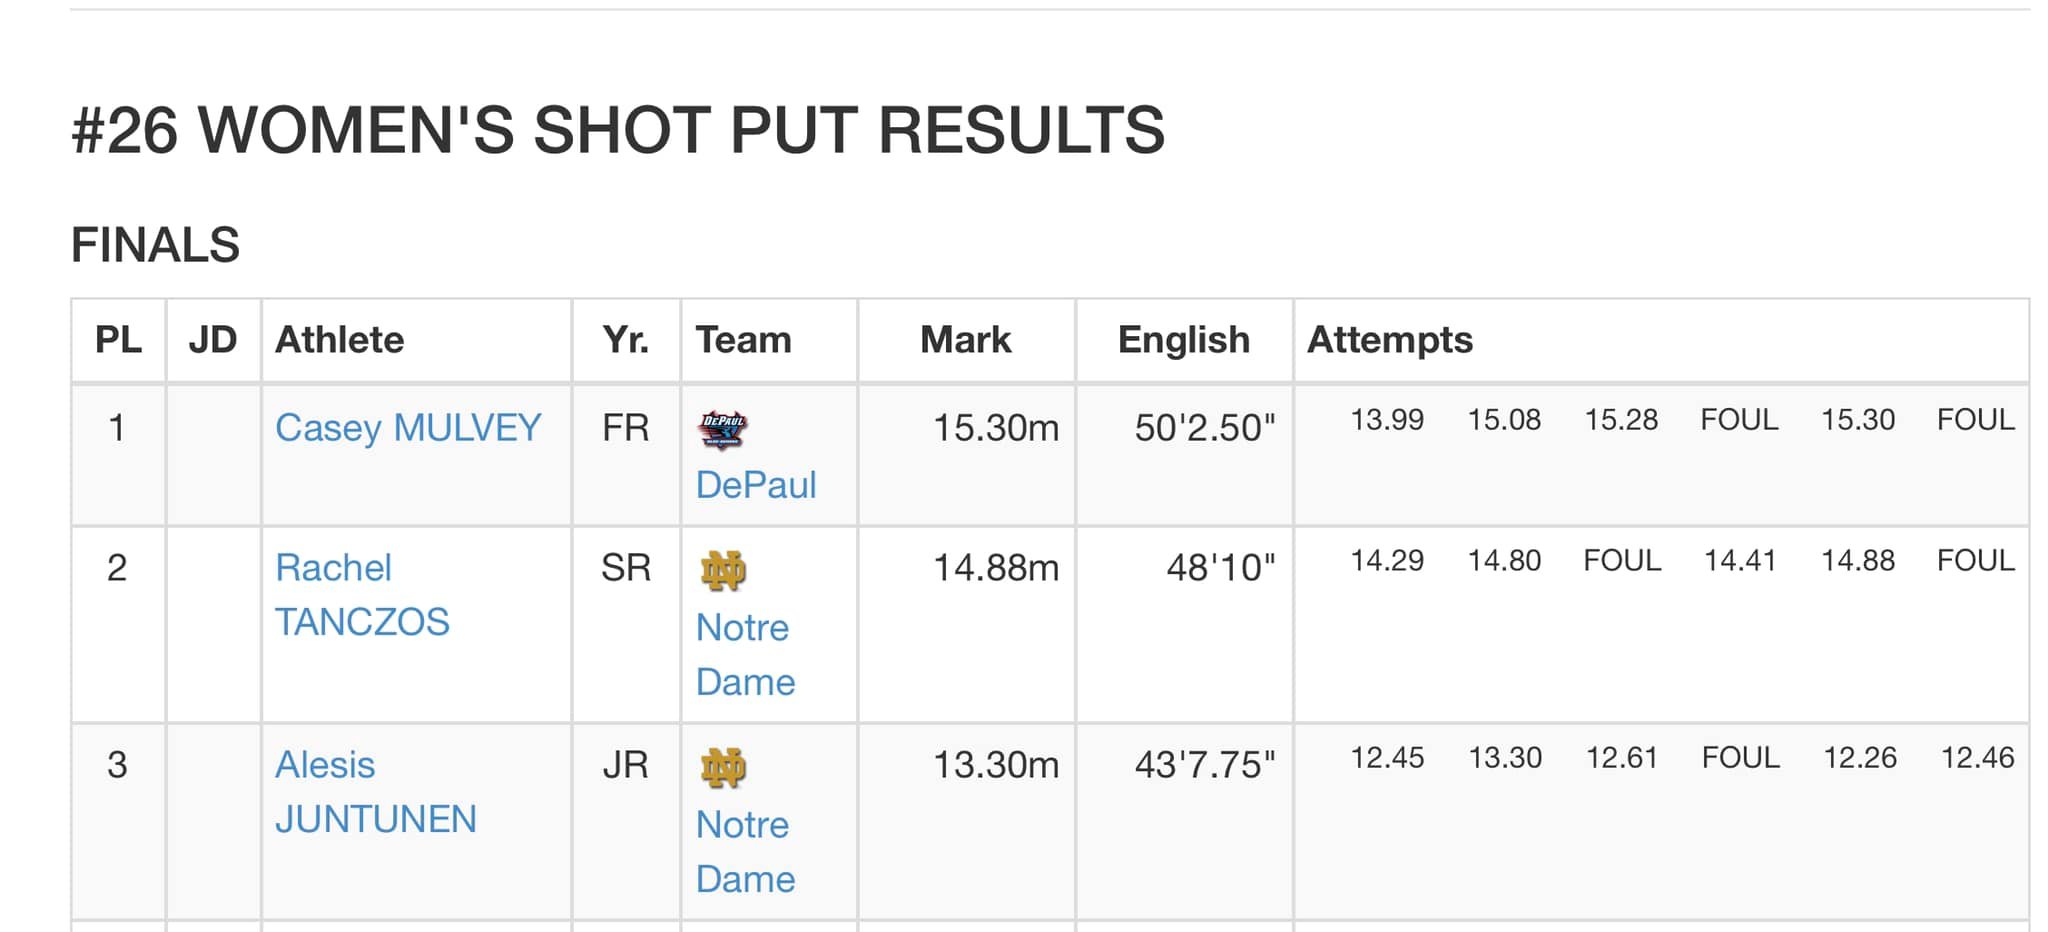Click the English column header
Image resolution: width=2048 pixels, height=932 pixels.
1184,340
